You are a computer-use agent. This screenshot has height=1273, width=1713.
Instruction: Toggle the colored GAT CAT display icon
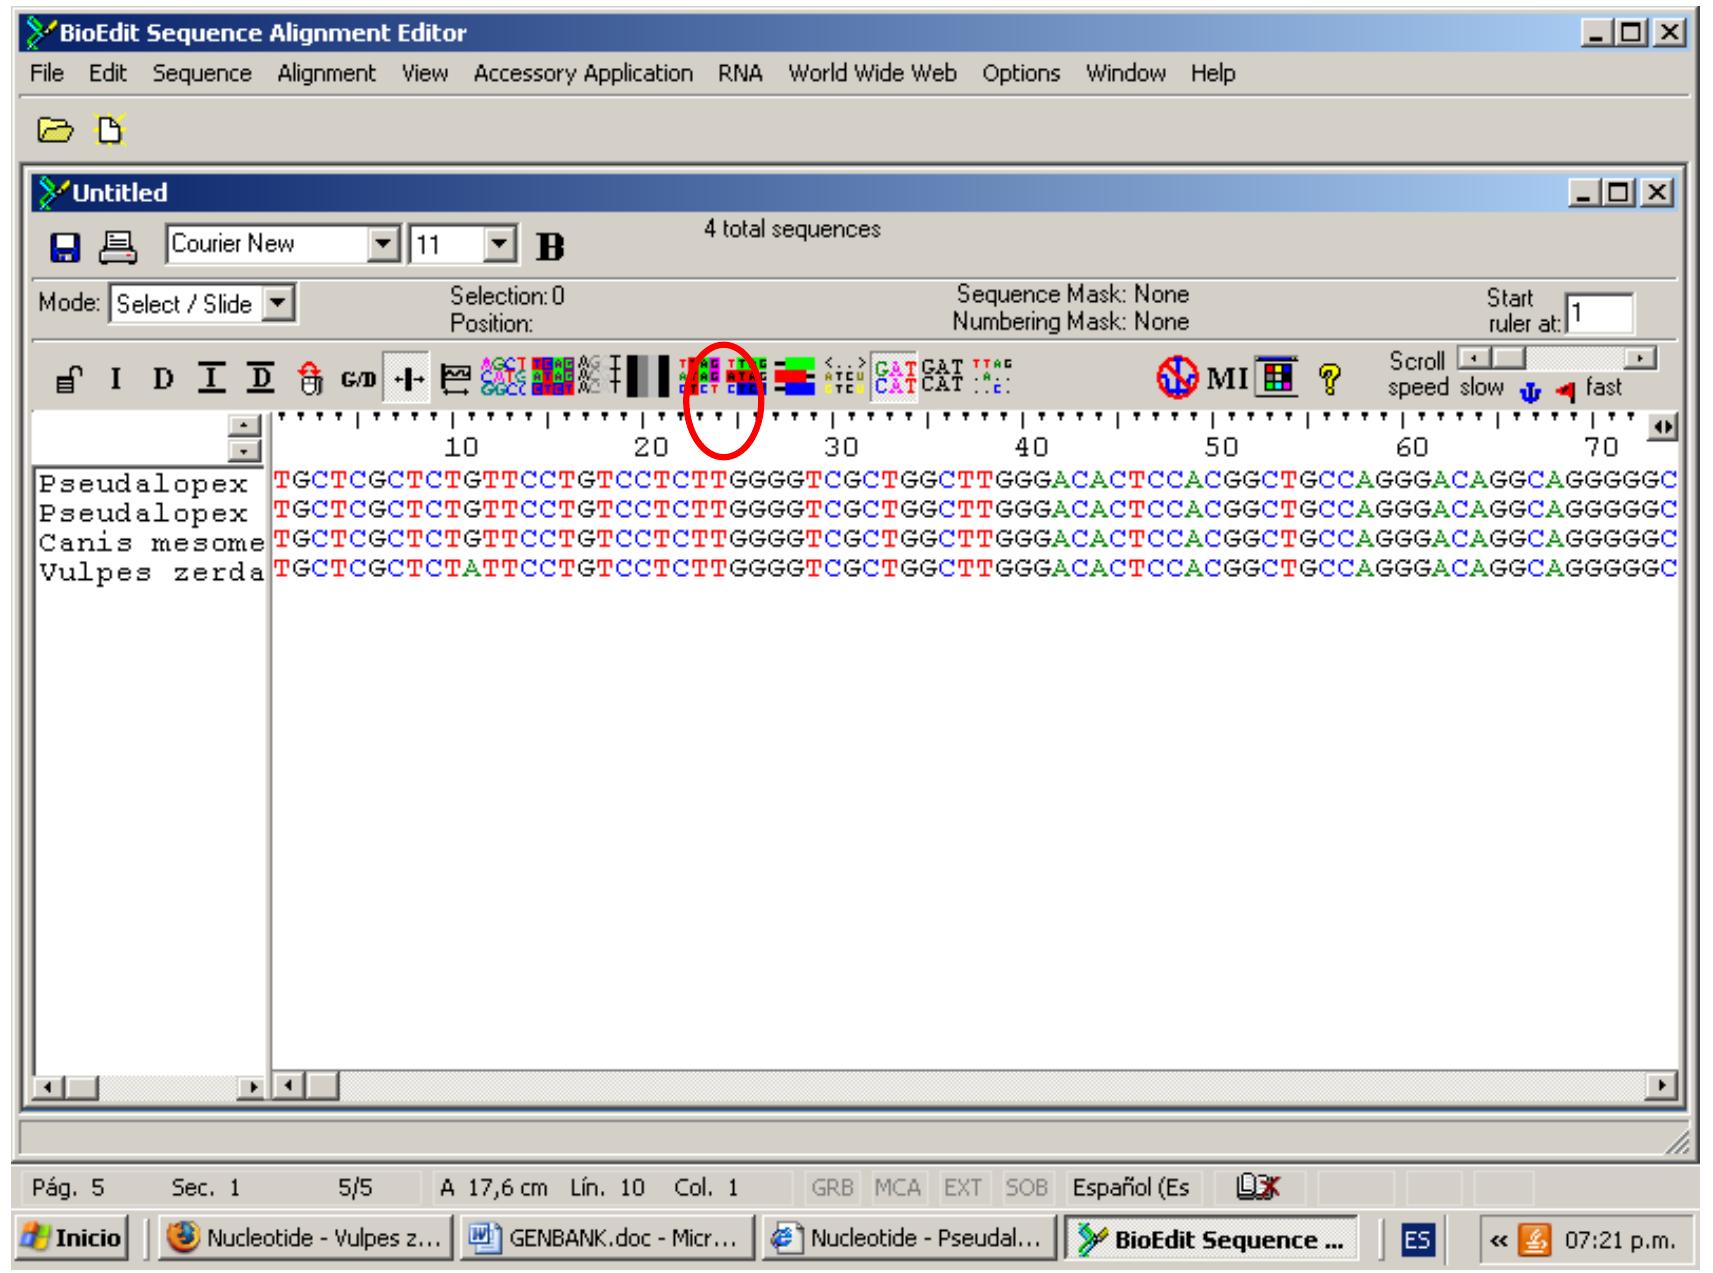pos(893,377)
